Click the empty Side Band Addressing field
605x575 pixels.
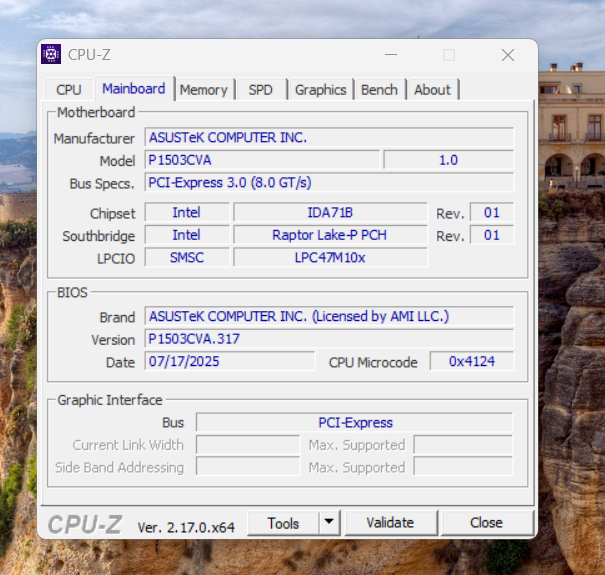click(x=248, y=467)
